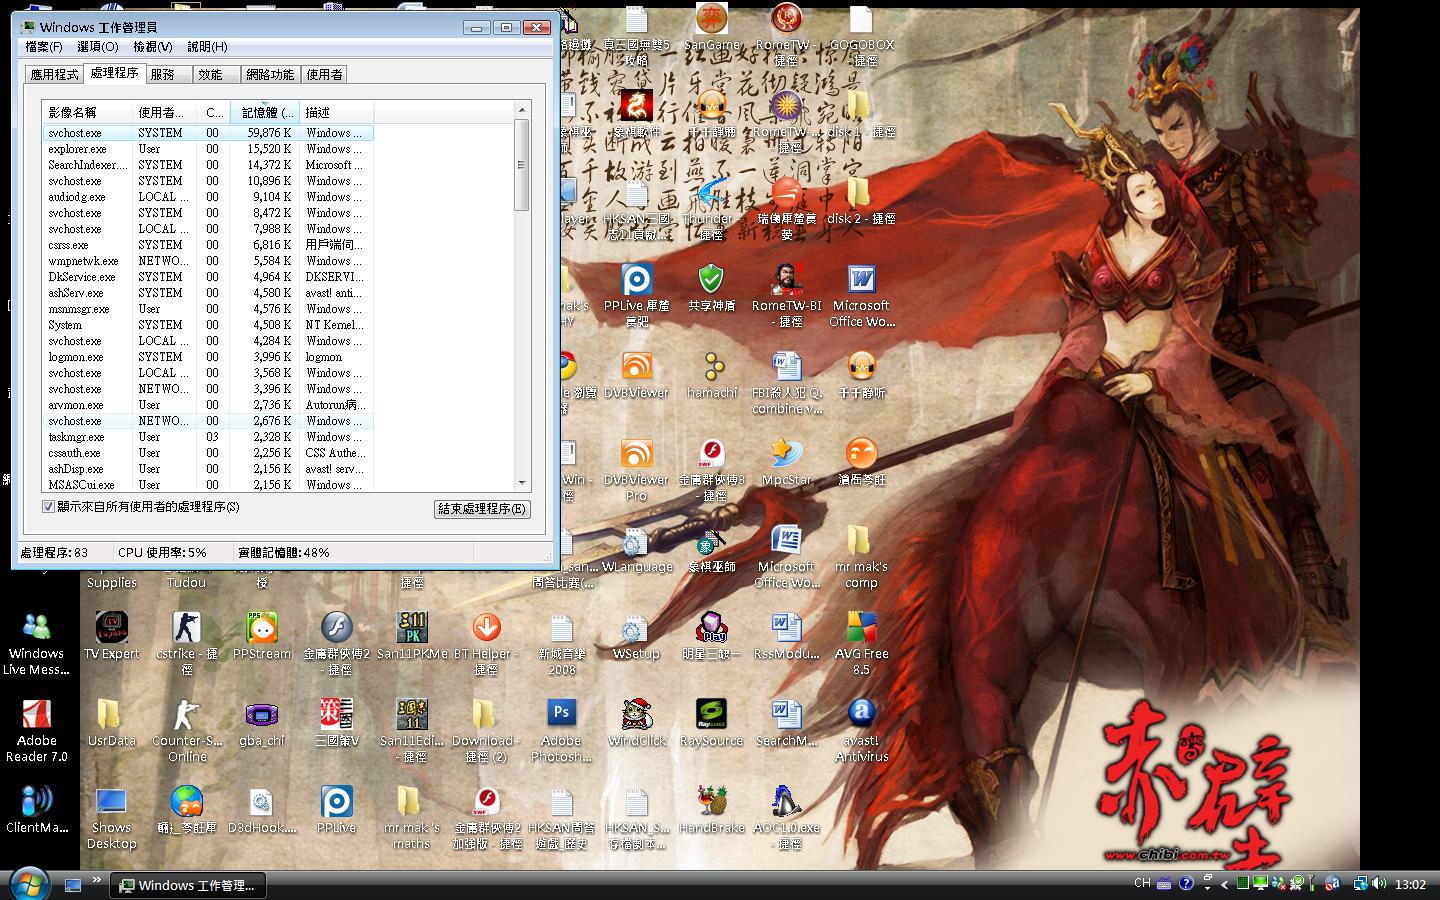Open the SanGame desktop icon
The width and height of the screenshot is (1440, 900).
click(x=711, y=26)
